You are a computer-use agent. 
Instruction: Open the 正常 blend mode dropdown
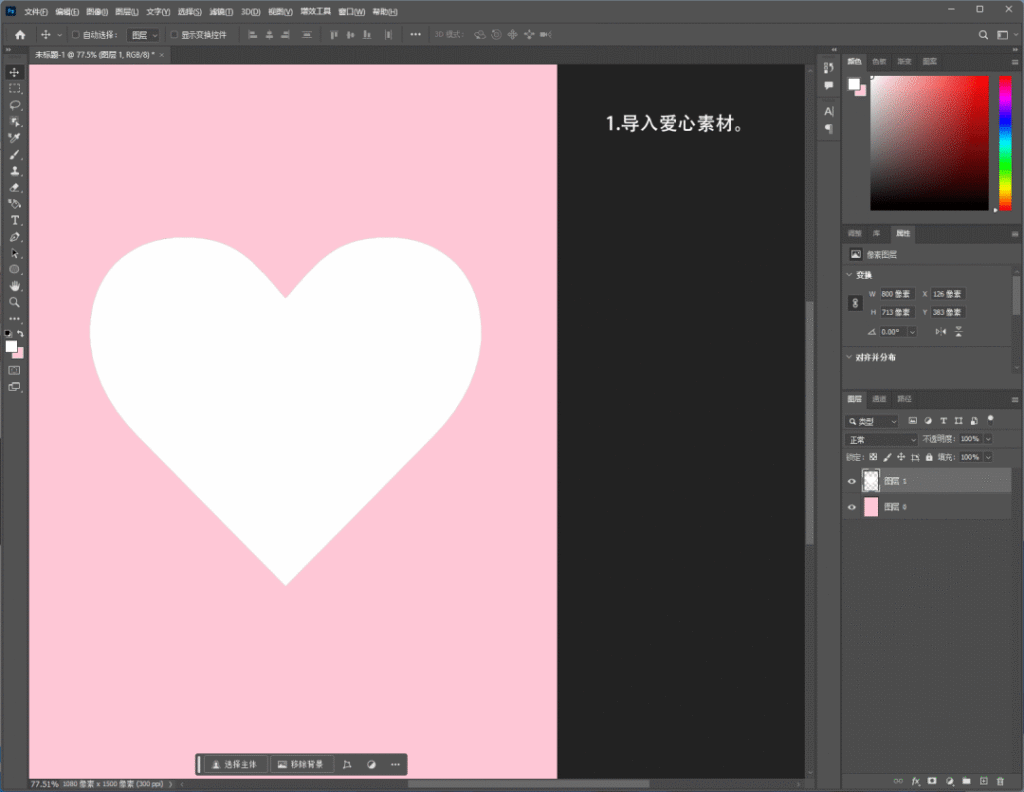[882, 439]
